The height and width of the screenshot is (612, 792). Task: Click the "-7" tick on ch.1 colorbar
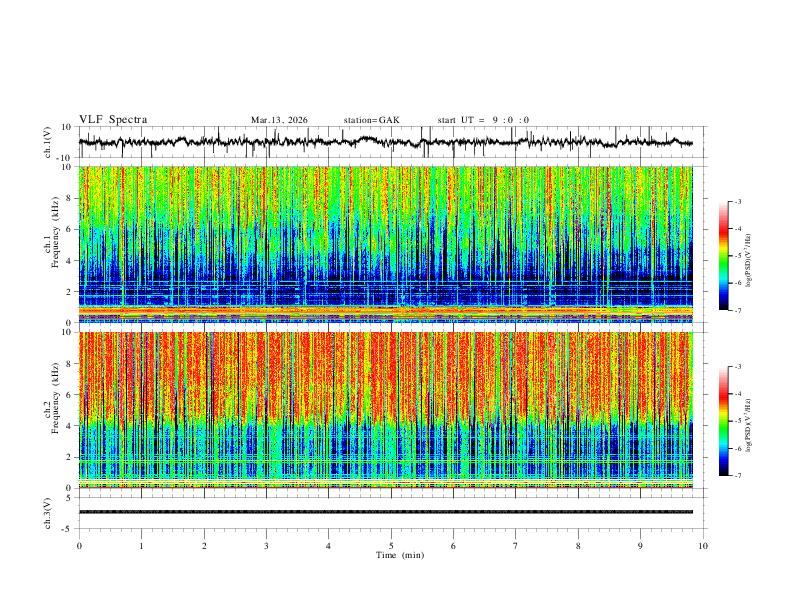(x=738, y=311)
